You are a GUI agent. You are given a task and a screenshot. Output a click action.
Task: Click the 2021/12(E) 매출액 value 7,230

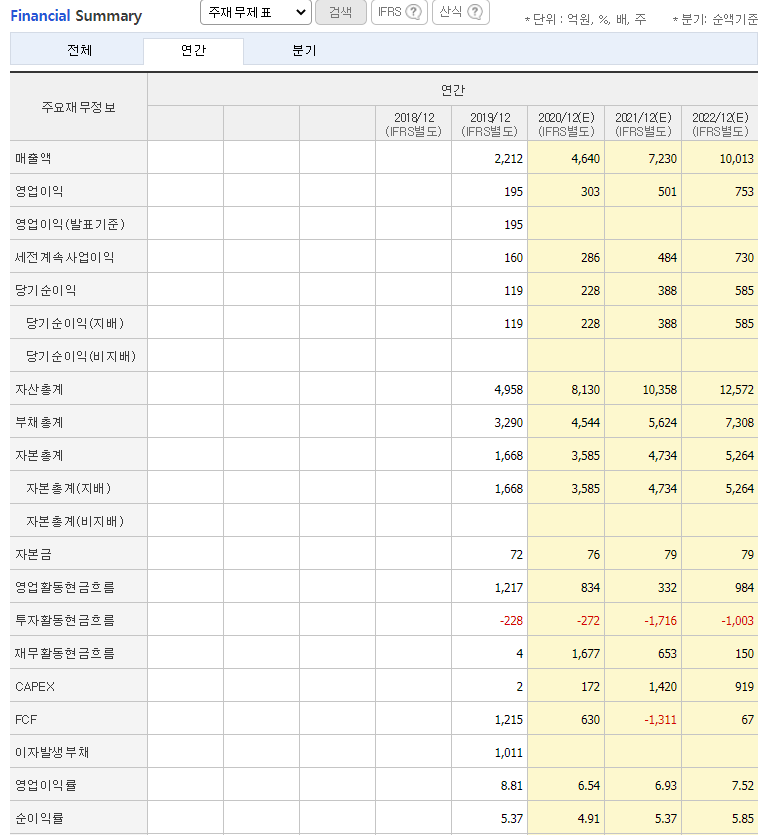662,159
